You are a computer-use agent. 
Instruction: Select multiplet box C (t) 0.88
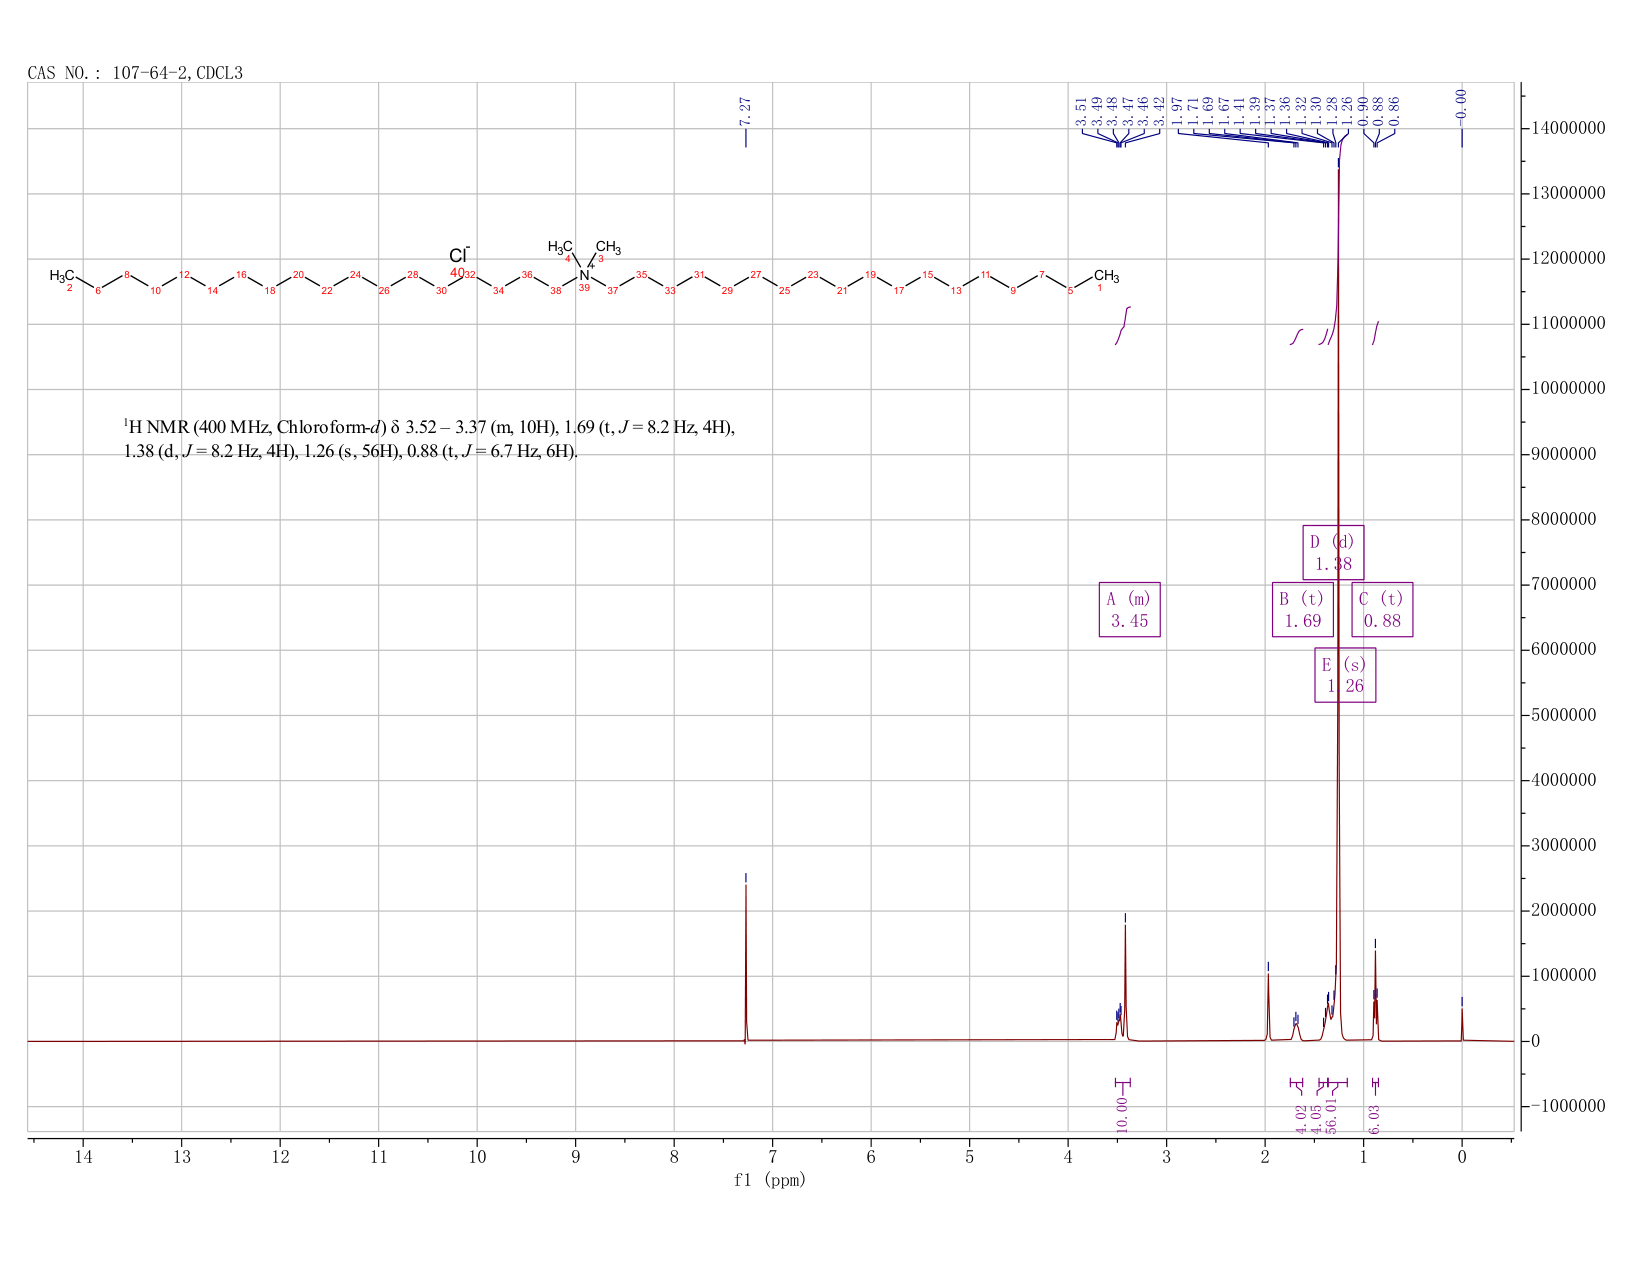1382,610
